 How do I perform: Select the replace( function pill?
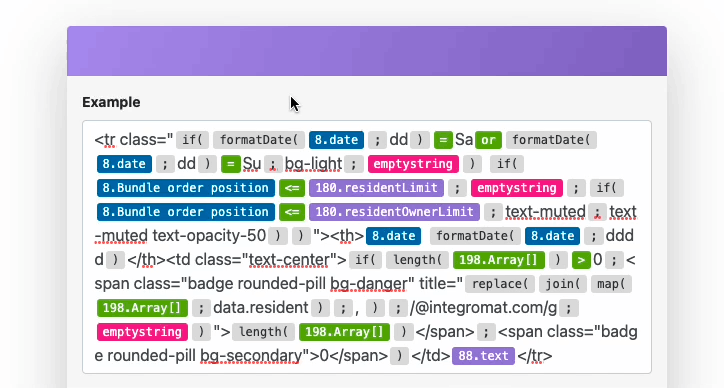[x=500, y=284]
